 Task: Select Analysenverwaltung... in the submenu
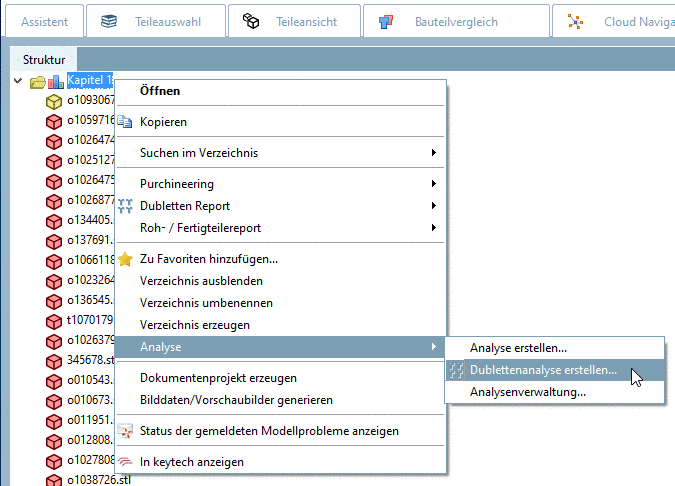click(528, 392)
